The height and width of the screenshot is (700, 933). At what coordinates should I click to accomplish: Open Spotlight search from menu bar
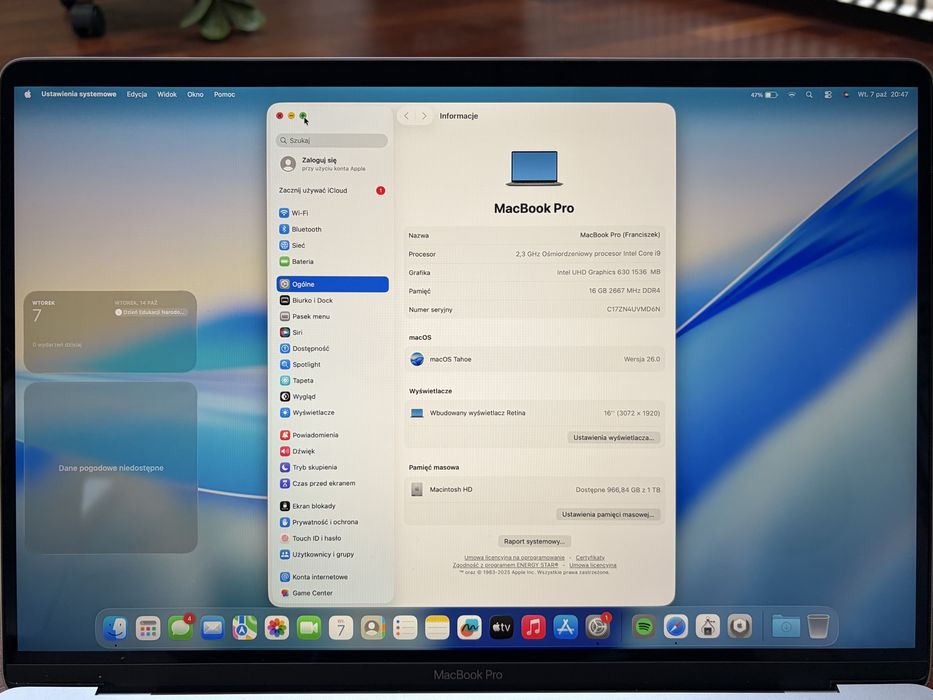(809, 95)
